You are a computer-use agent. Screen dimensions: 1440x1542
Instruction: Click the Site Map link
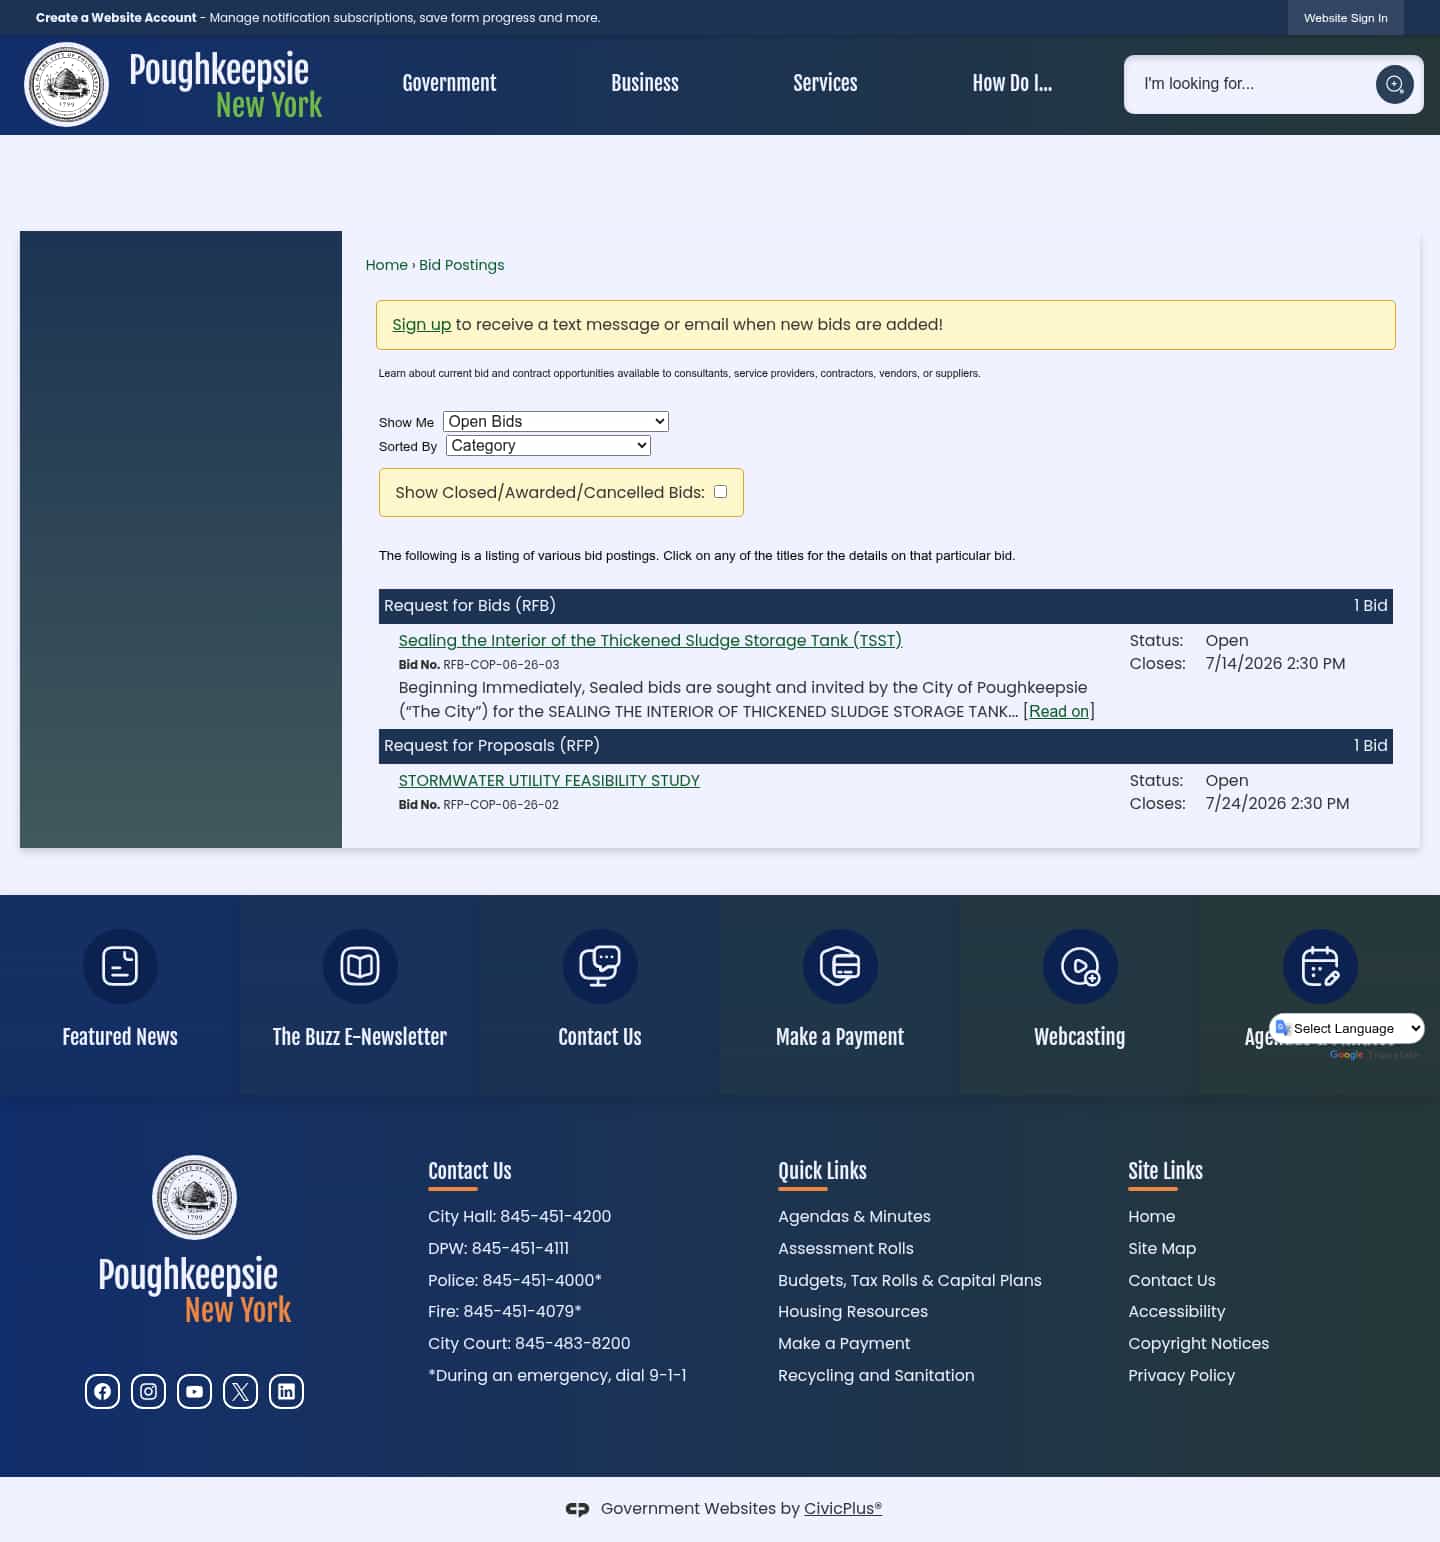[x=1162, y=1248]
